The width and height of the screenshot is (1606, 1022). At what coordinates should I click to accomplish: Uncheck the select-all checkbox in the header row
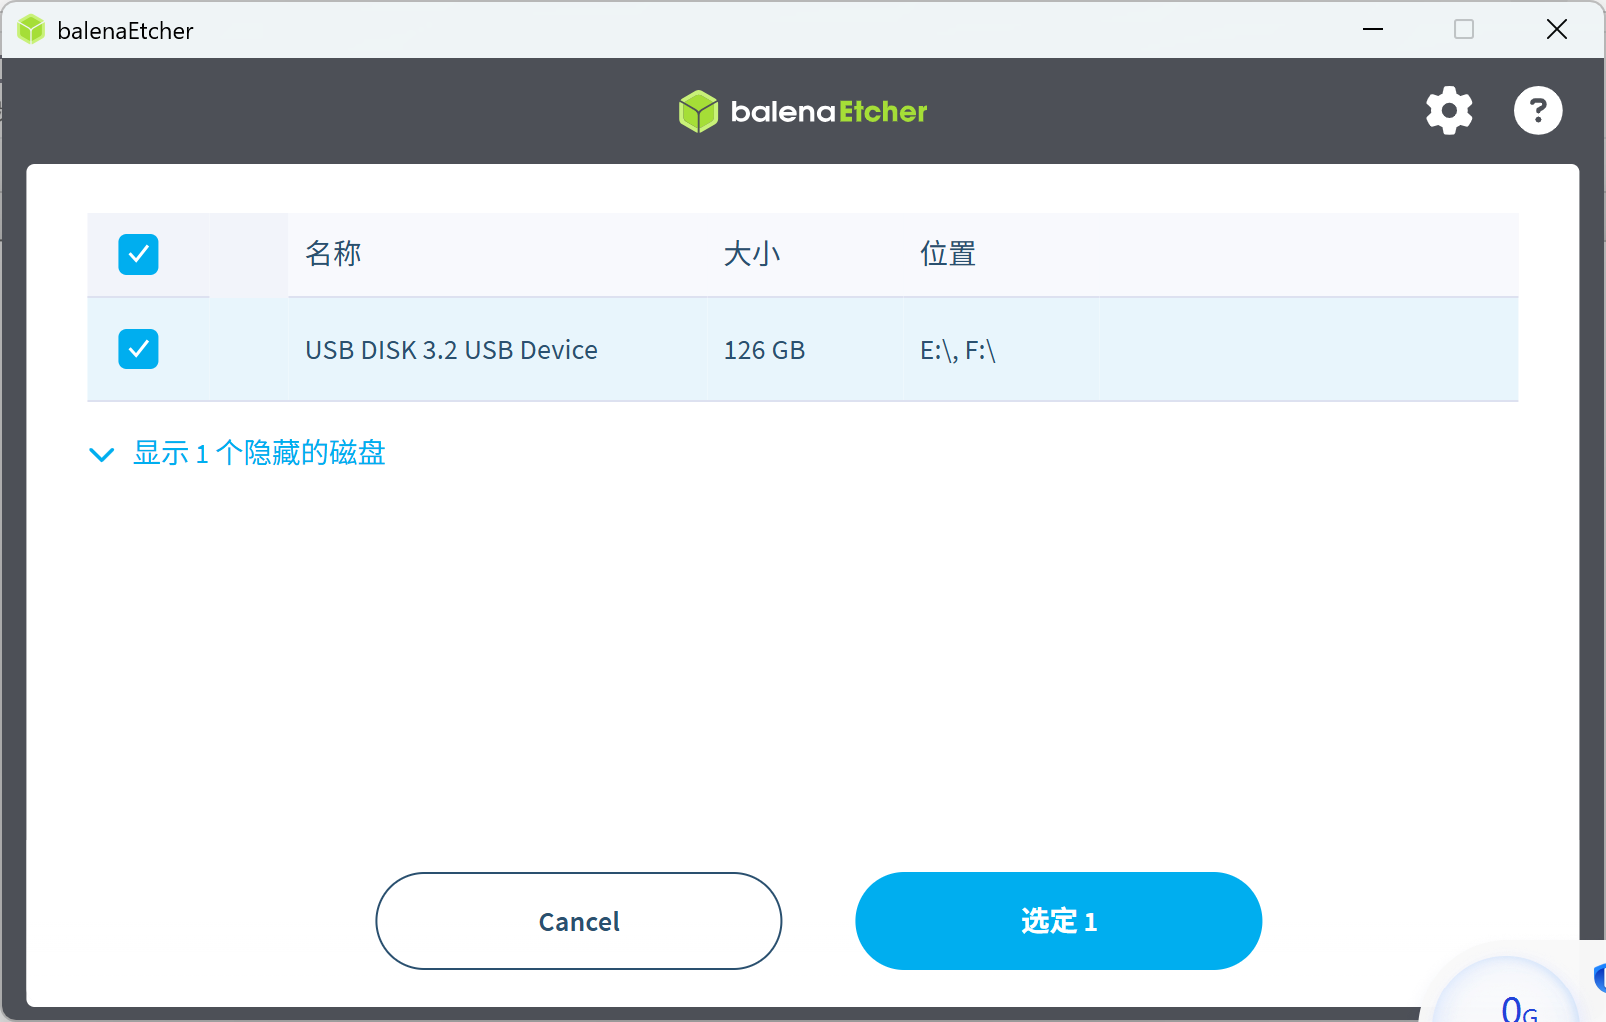coord(138,254)
